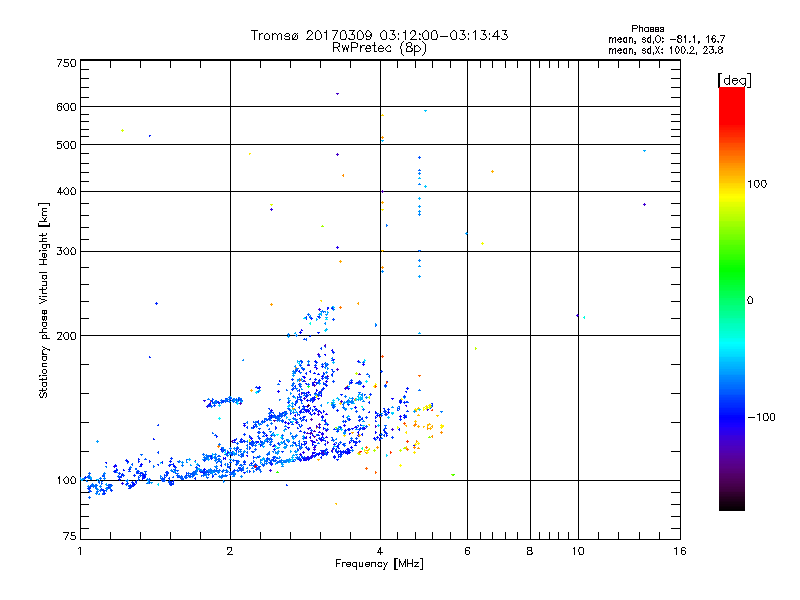Screen dimensions: 800x600
Task: Click x-axis tick label '16'
Action: [x=680, y=551]
